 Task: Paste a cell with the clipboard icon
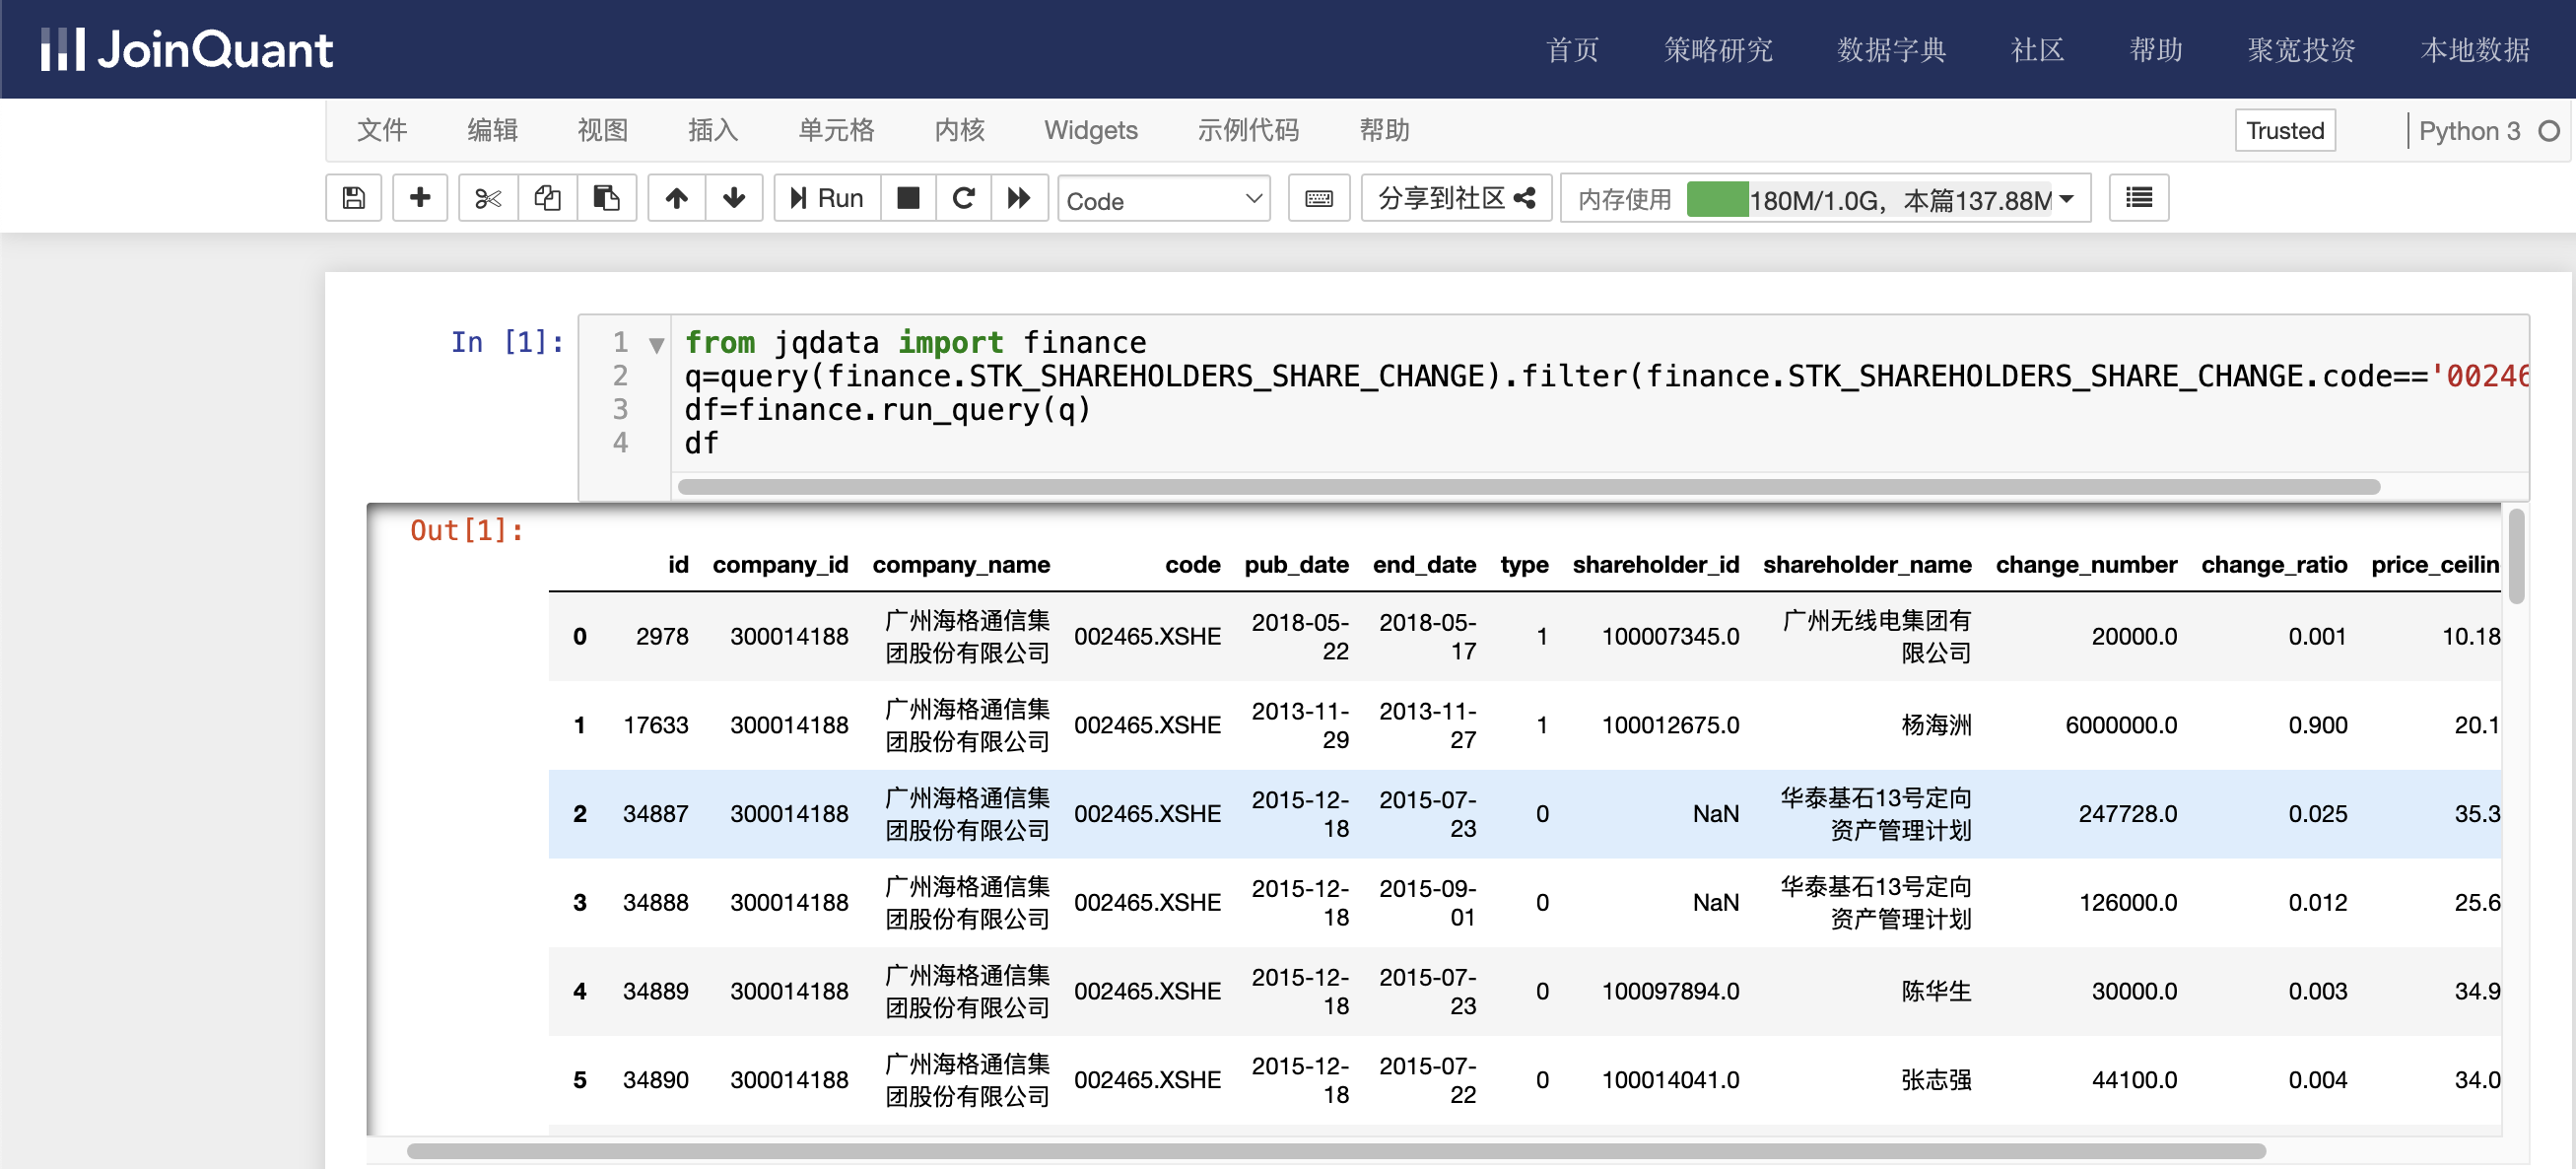pyautogui.click(x=606, y=198)
